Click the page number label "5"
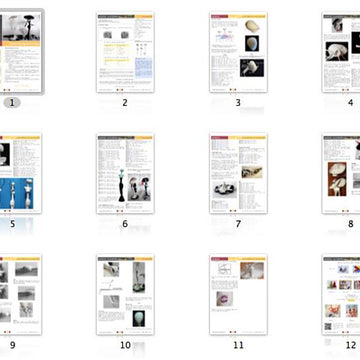This screenshot has width=360, height=360. tap(12, 224)
